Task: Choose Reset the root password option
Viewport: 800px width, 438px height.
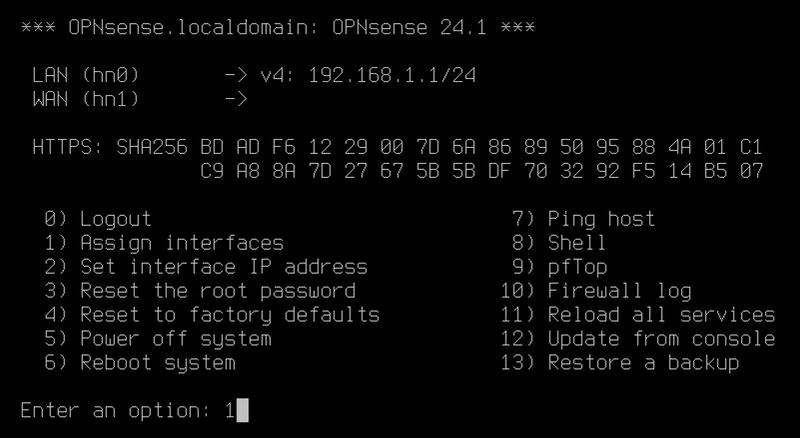Action: [217, 291]
